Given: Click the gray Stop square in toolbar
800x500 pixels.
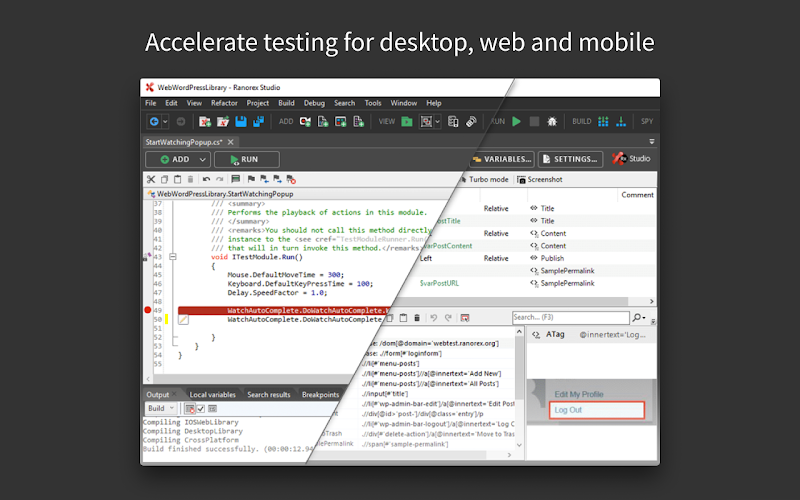Looking at the screenshot, I should click(534, 121).
